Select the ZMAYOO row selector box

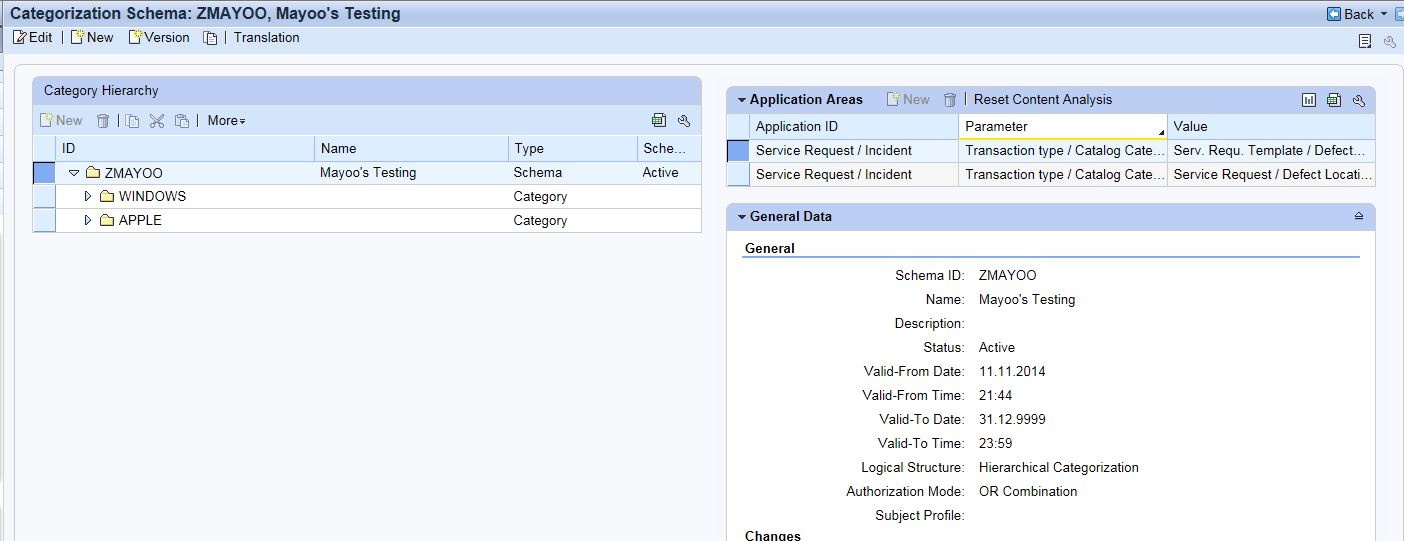click(44, 173)
